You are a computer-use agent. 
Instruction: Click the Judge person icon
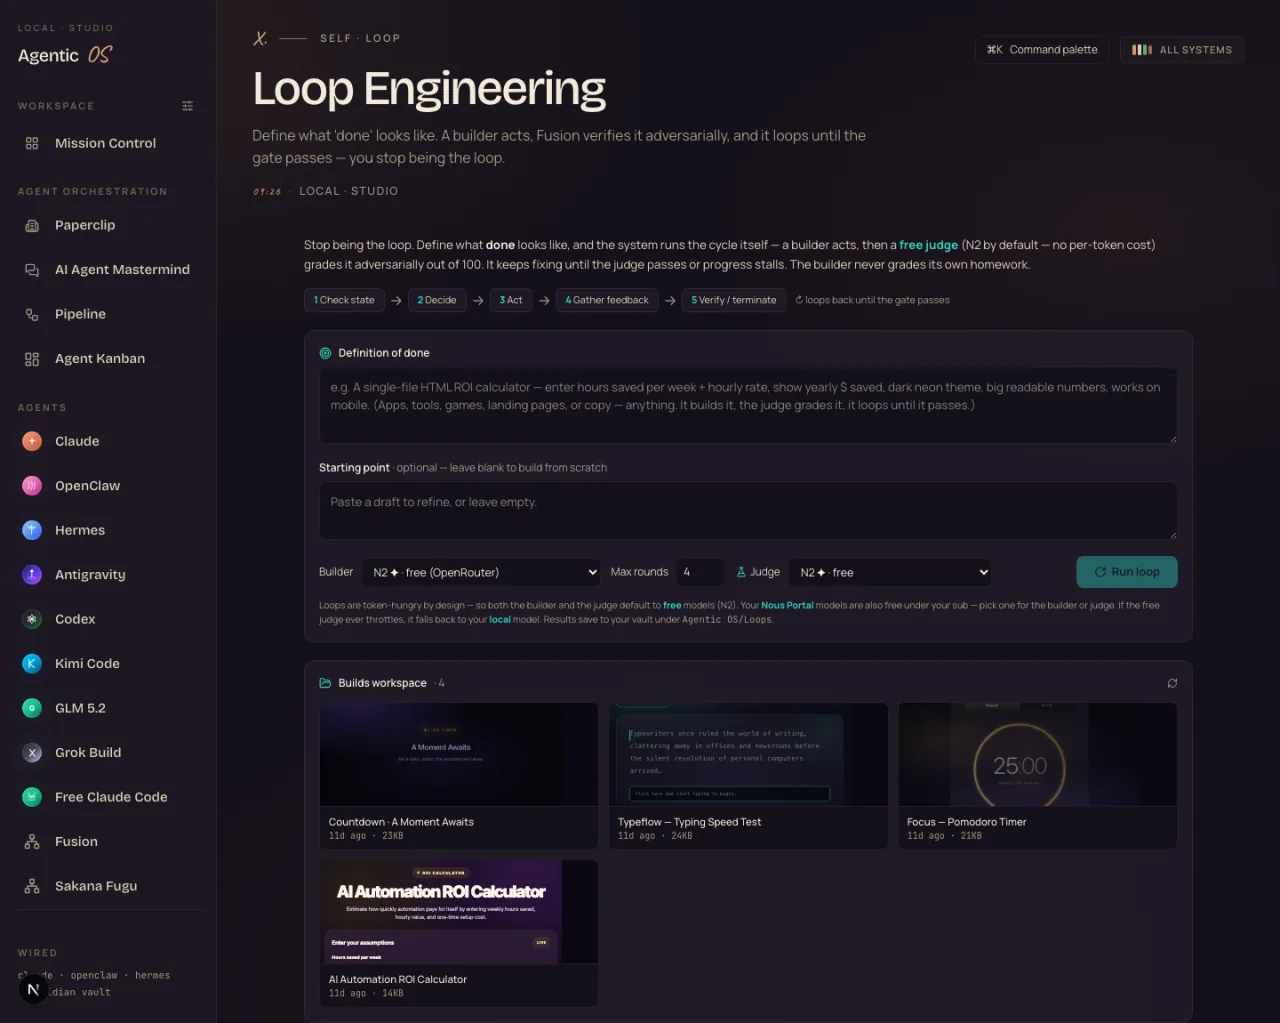tap(741, 572)
